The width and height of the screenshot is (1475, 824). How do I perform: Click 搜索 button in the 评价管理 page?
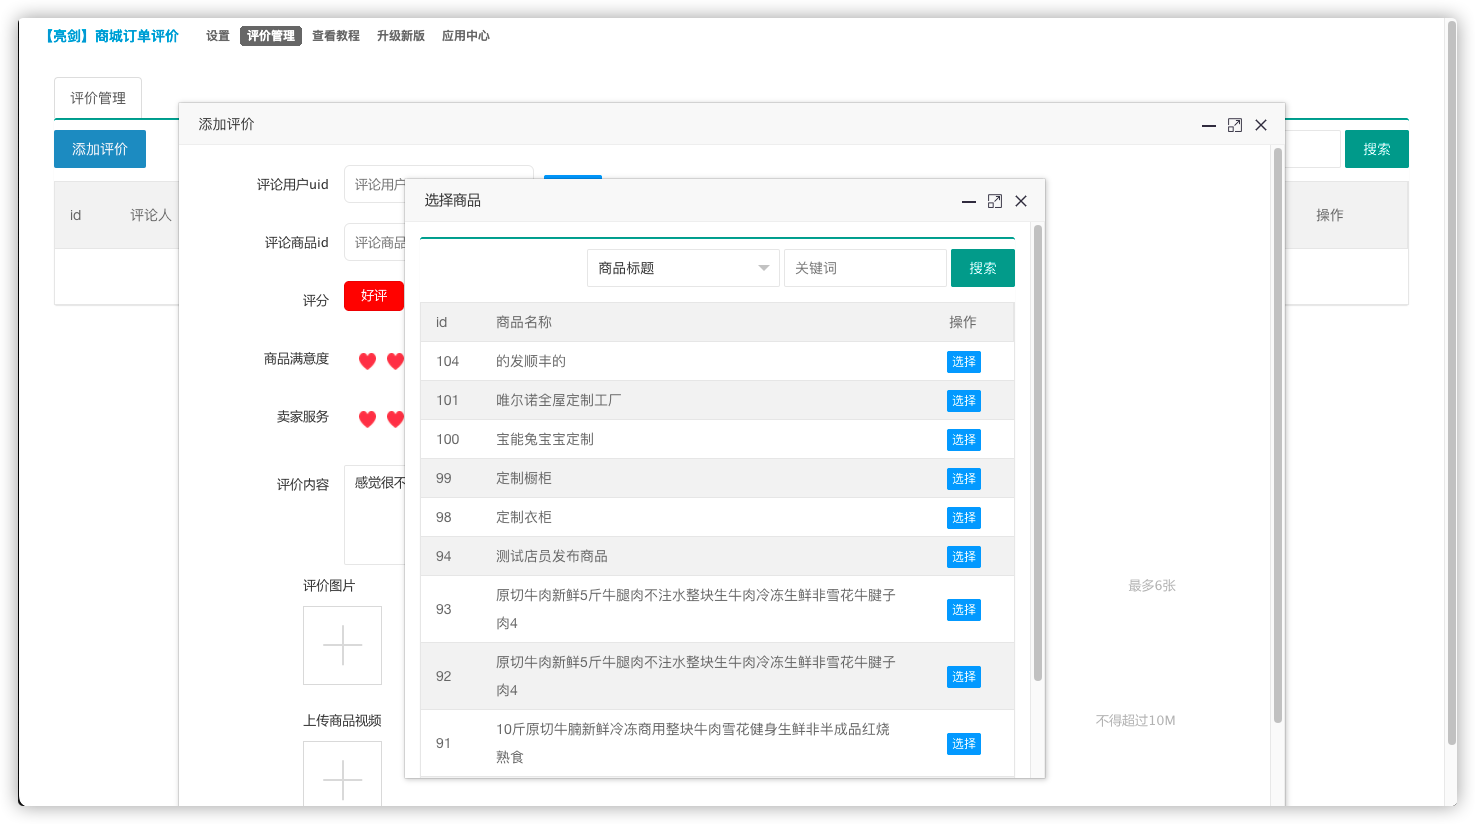point(1377,149)
